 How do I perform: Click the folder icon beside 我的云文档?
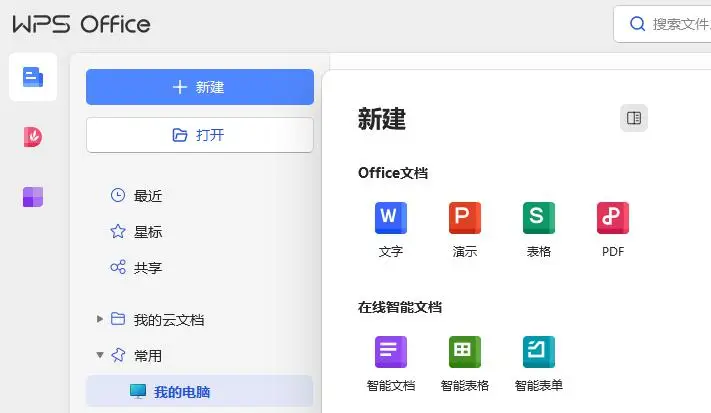118,319
